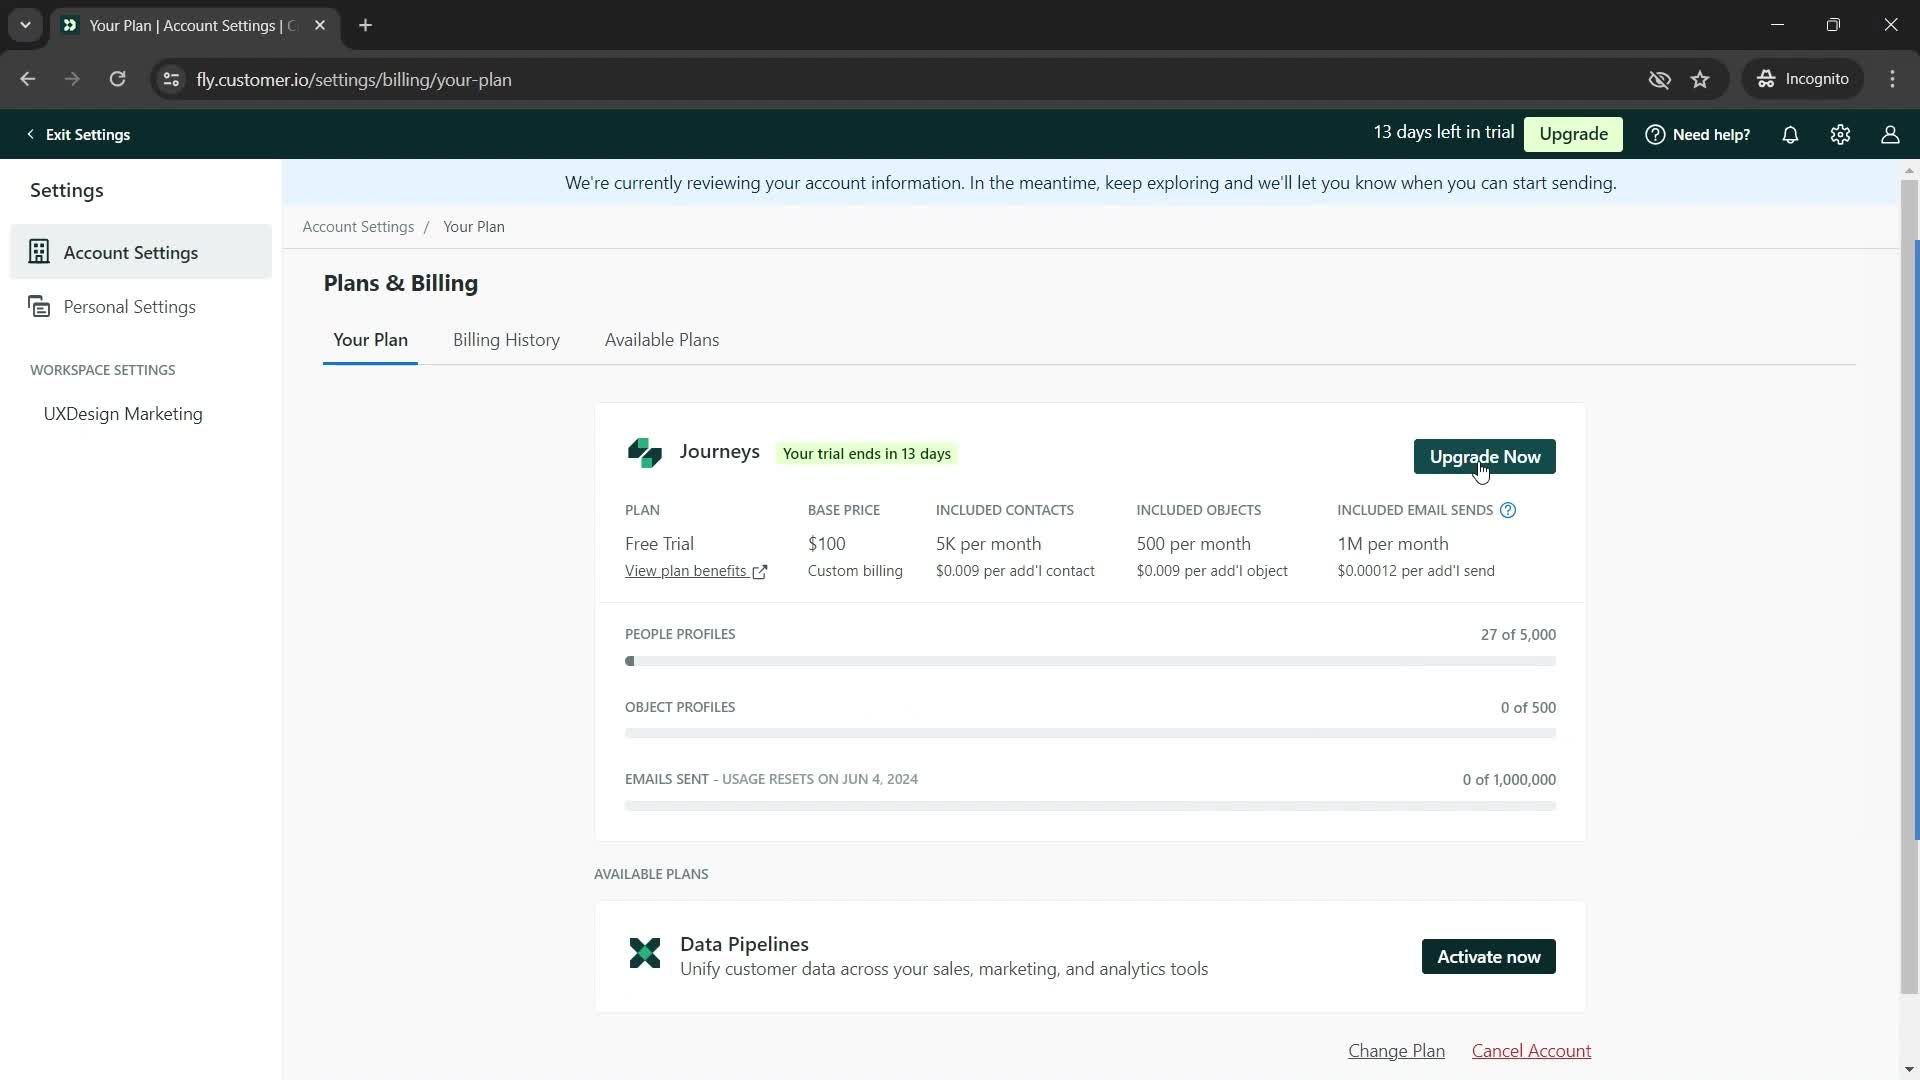Click the browser back navigation arrow
The width and height of the screenshot is (1920, 1080).
[x=26, y=79]
